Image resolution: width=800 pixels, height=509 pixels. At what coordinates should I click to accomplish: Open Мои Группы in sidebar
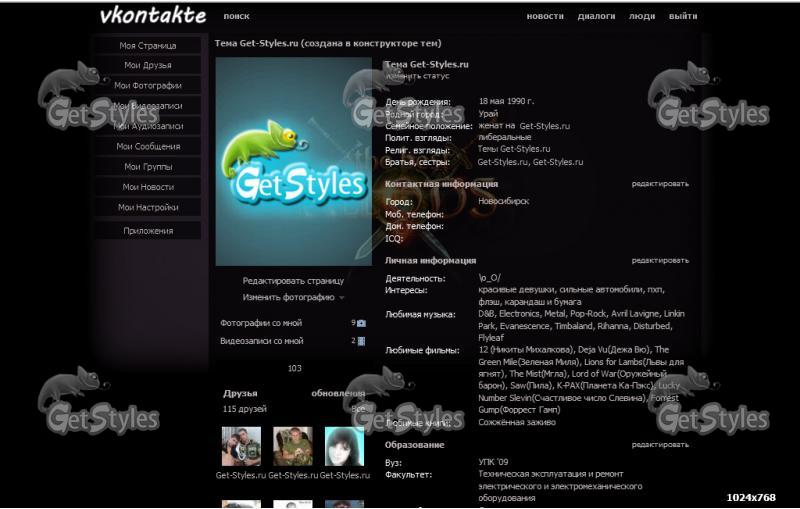click(148, 167)
